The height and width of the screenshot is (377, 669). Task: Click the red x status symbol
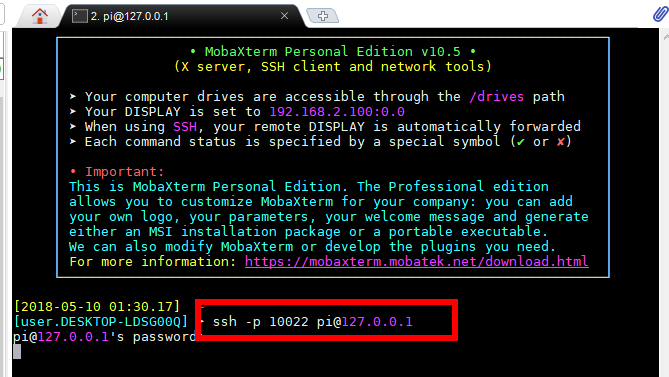click(561, 142)
